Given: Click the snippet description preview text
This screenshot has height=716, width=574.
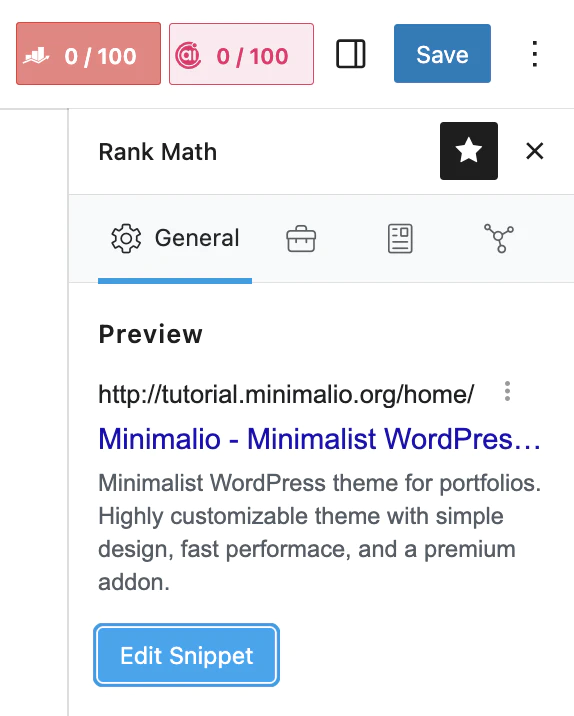Looking at the screenshot, I should click(x=320, y=532).
